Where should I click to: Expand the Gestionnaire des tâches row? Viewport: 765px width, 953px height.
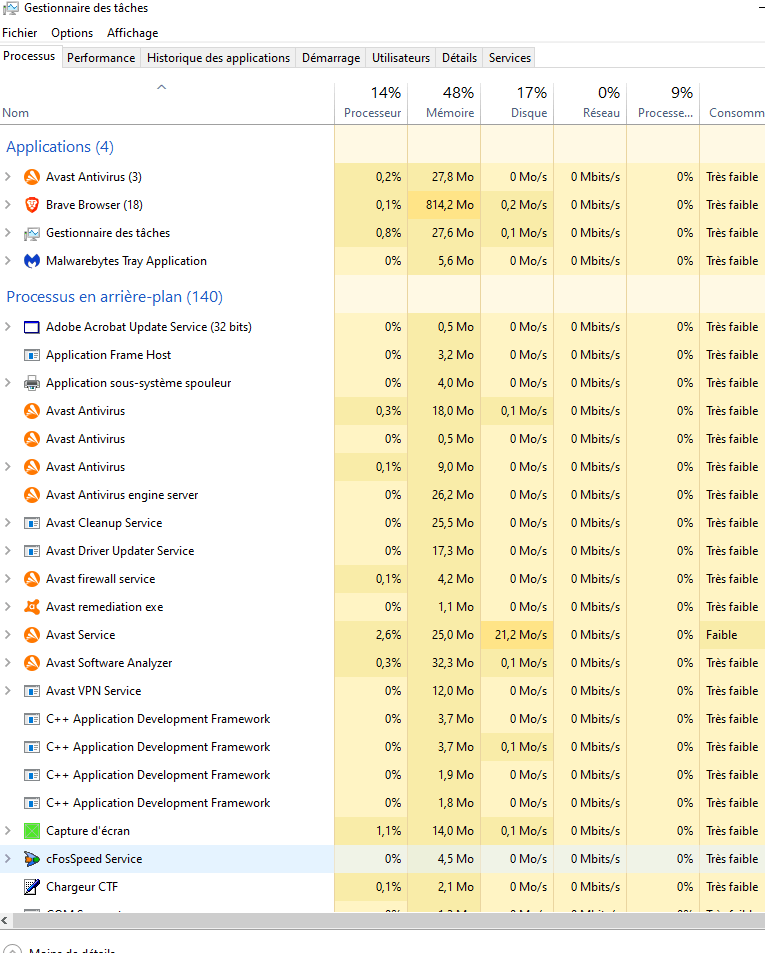point(7,233)
